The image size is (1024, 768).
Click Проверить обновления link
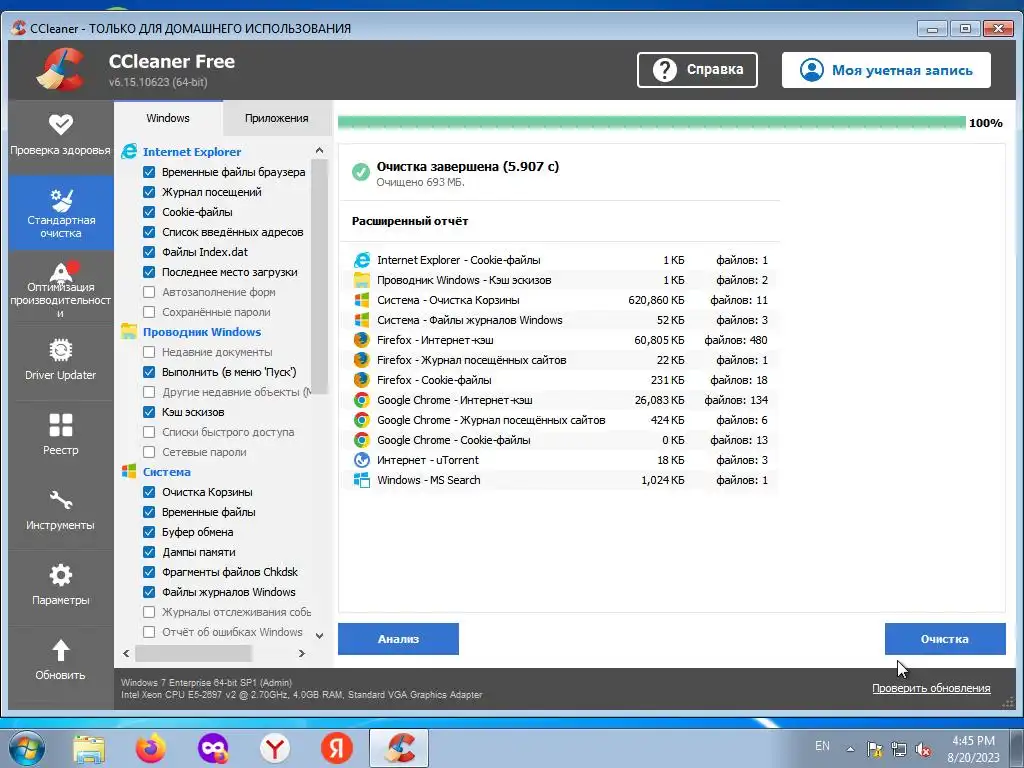(931, 688)
